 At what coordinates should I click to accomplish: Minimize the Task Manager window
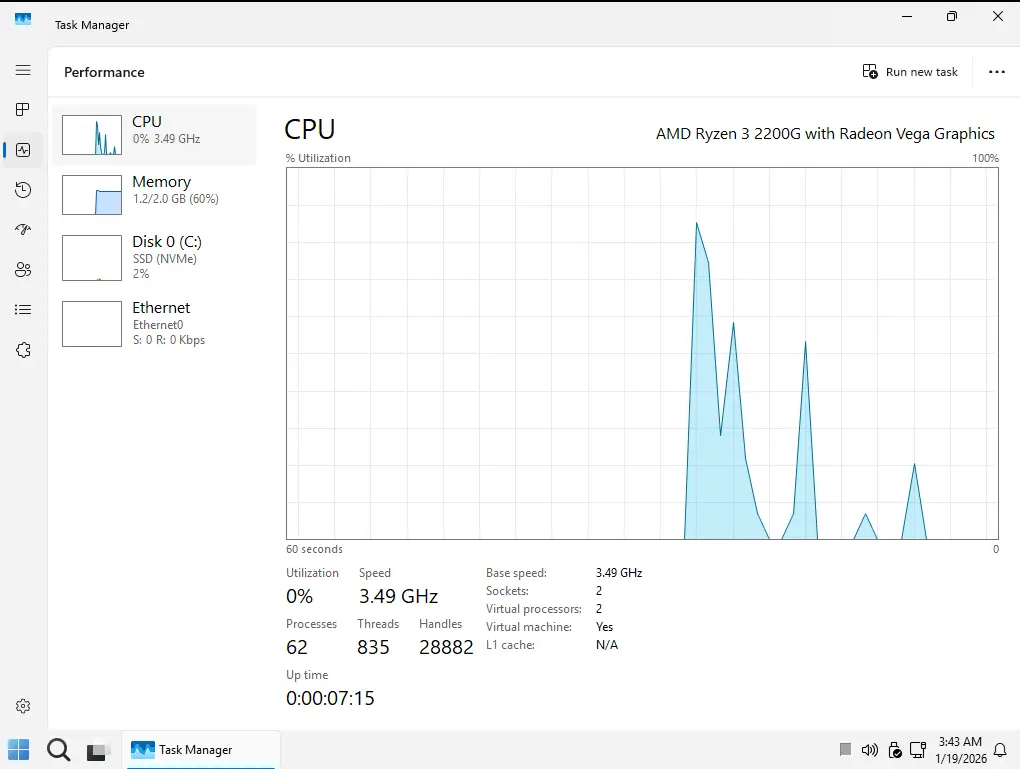[x=907, y=16]
